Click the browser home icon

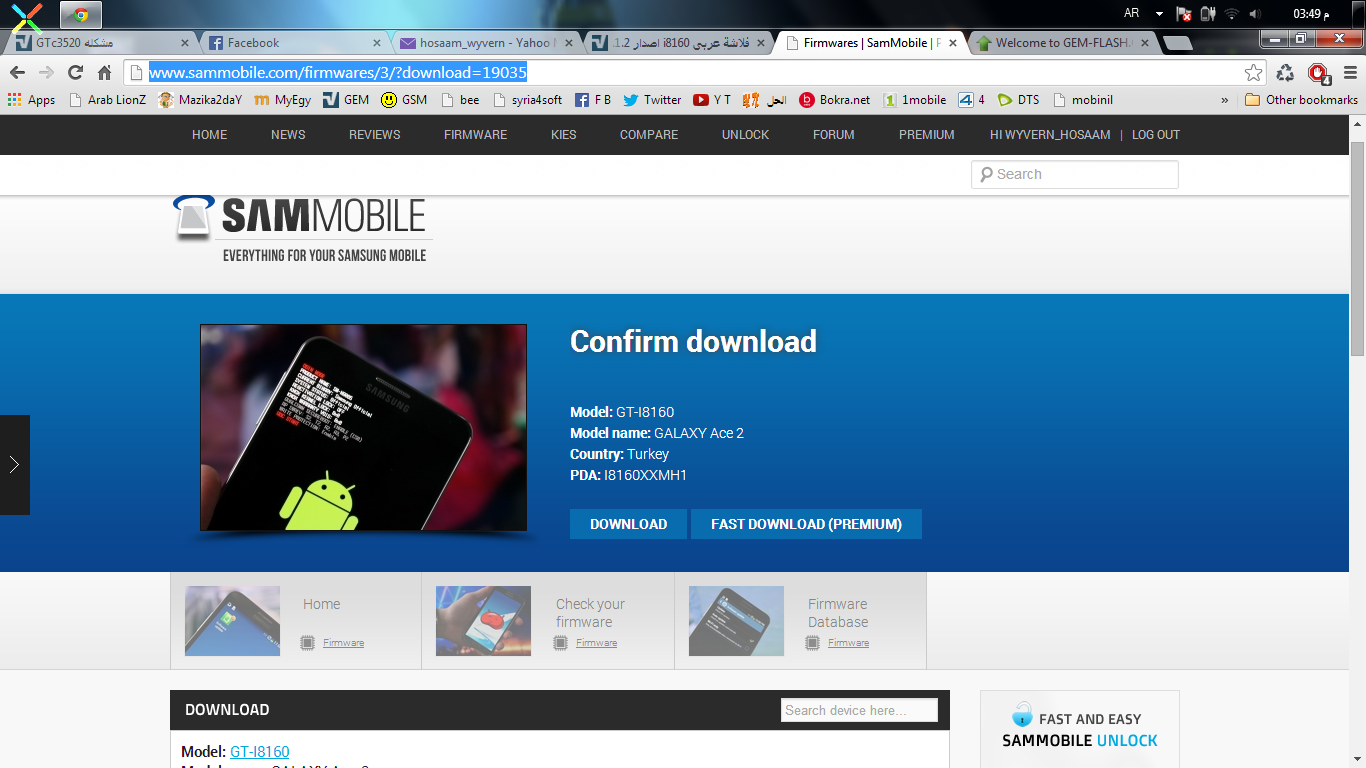point(104,72)
